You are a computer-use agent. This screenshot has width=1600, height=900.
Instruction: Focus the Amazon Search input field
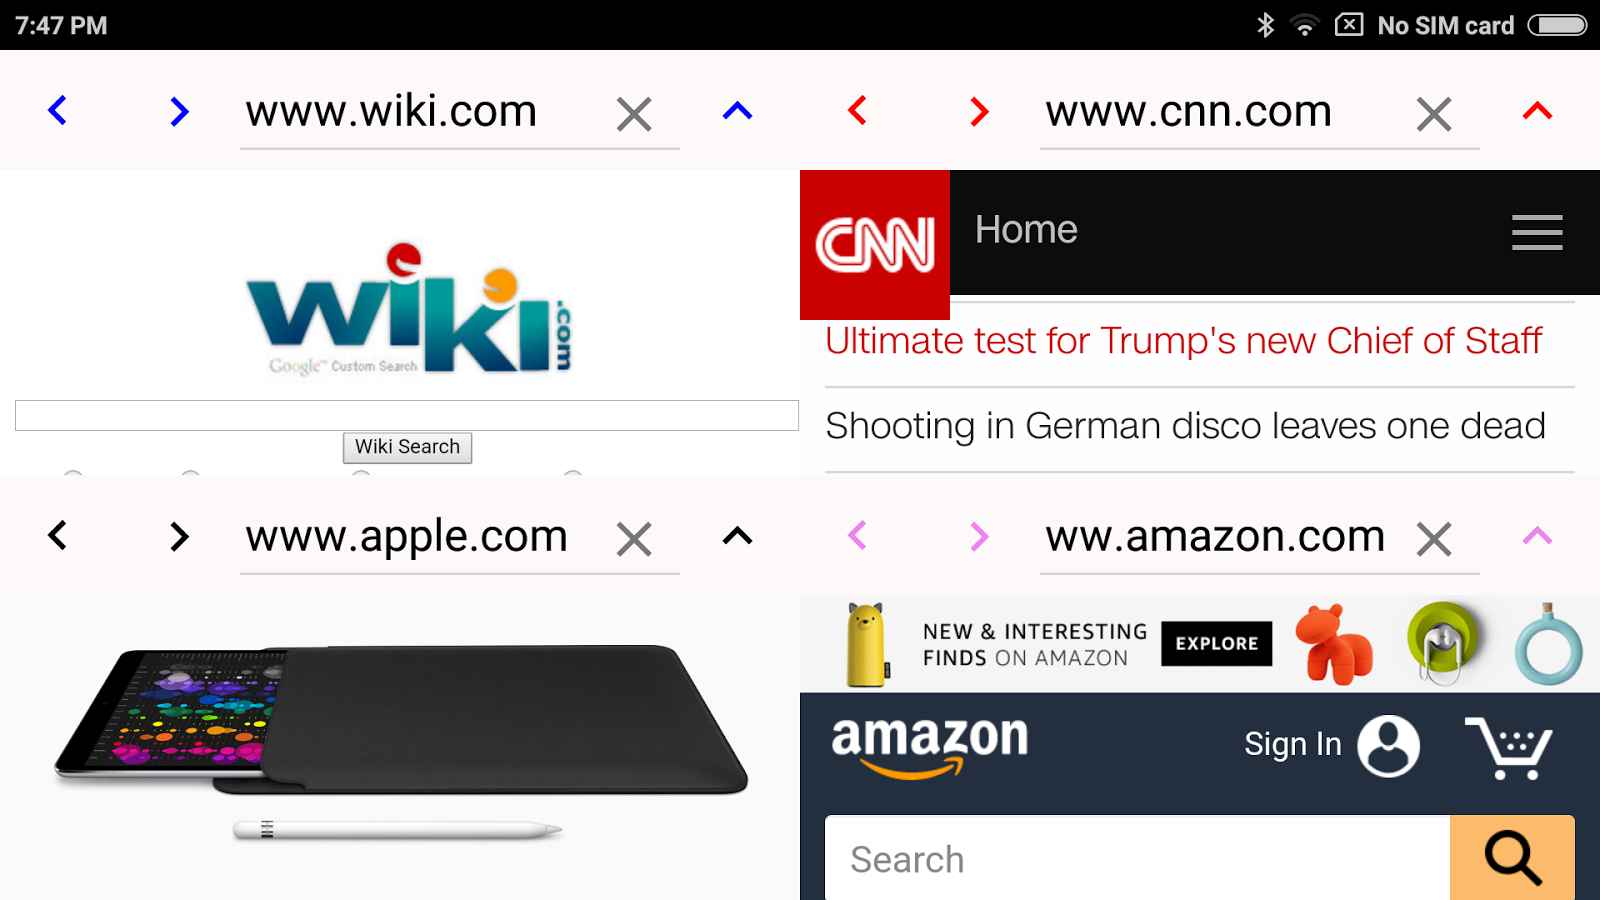1137,858
